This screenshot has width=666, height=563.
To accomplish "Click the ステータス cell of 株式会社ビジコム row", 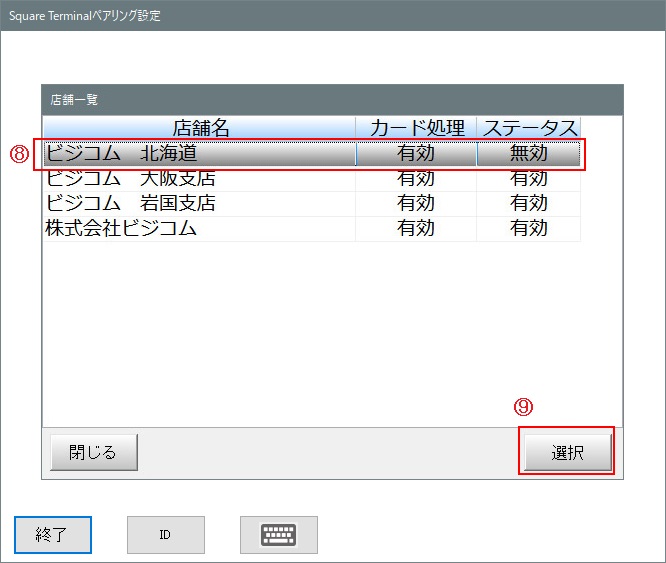I will point(529,228).
